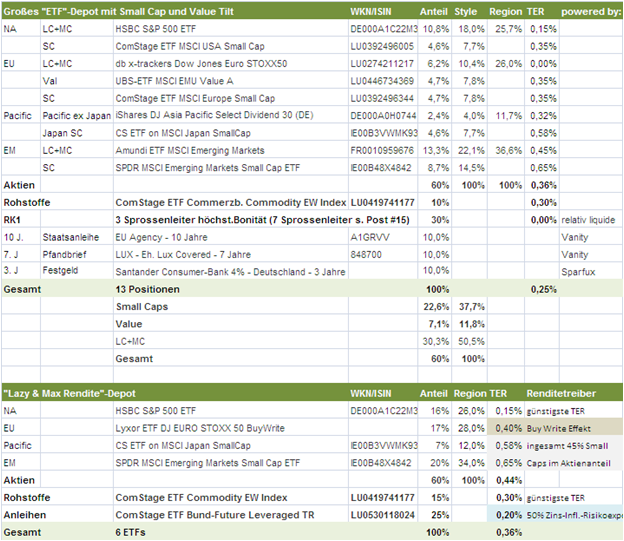Select the "Staatsanleihe" cell
The height and width of the screenshot is (541, 624).
tap(77, 237)
